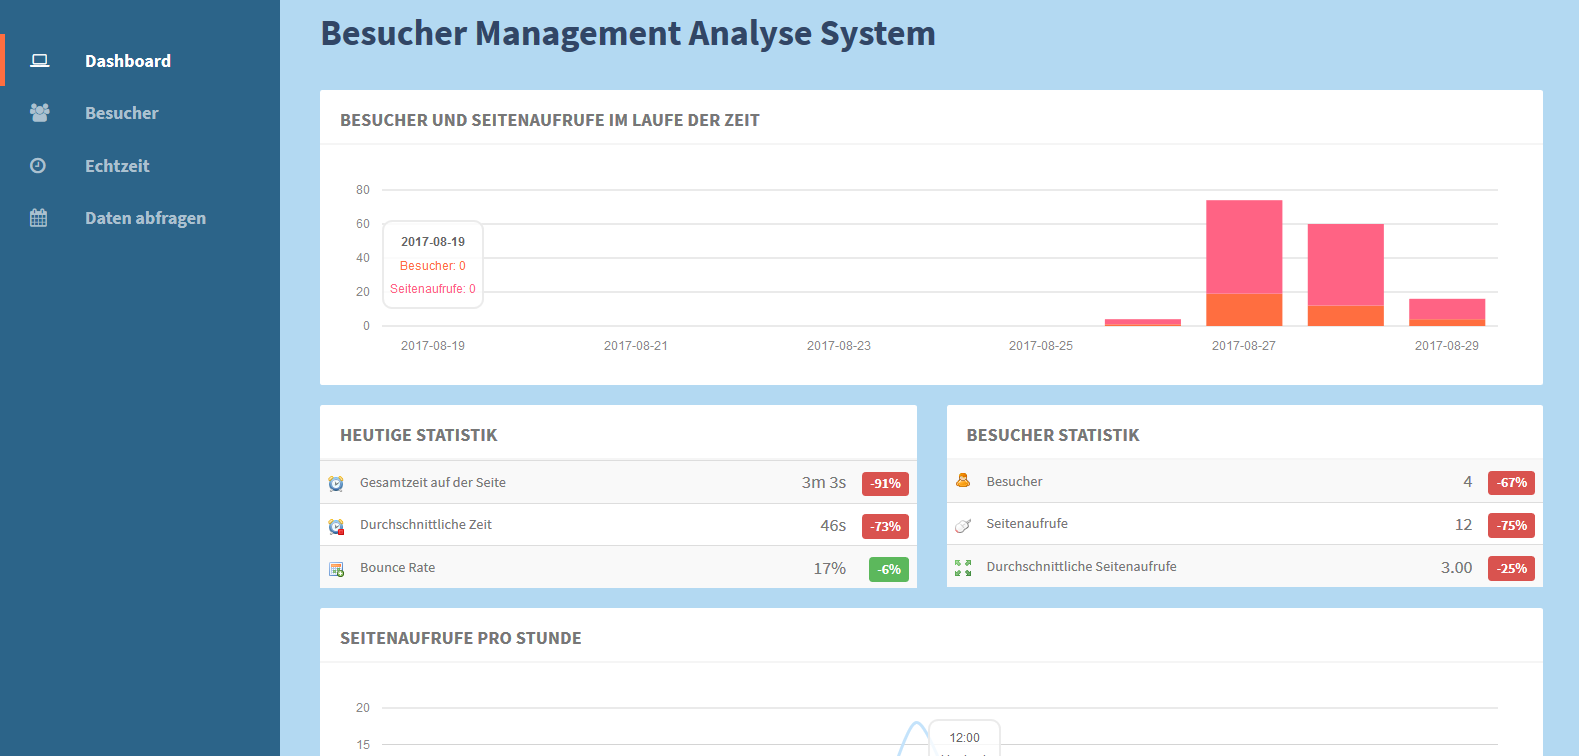Click the Seitenaufrufe value '12'
The height and width of the screenshot is (756, 1579).
[x=1464, y=524]
